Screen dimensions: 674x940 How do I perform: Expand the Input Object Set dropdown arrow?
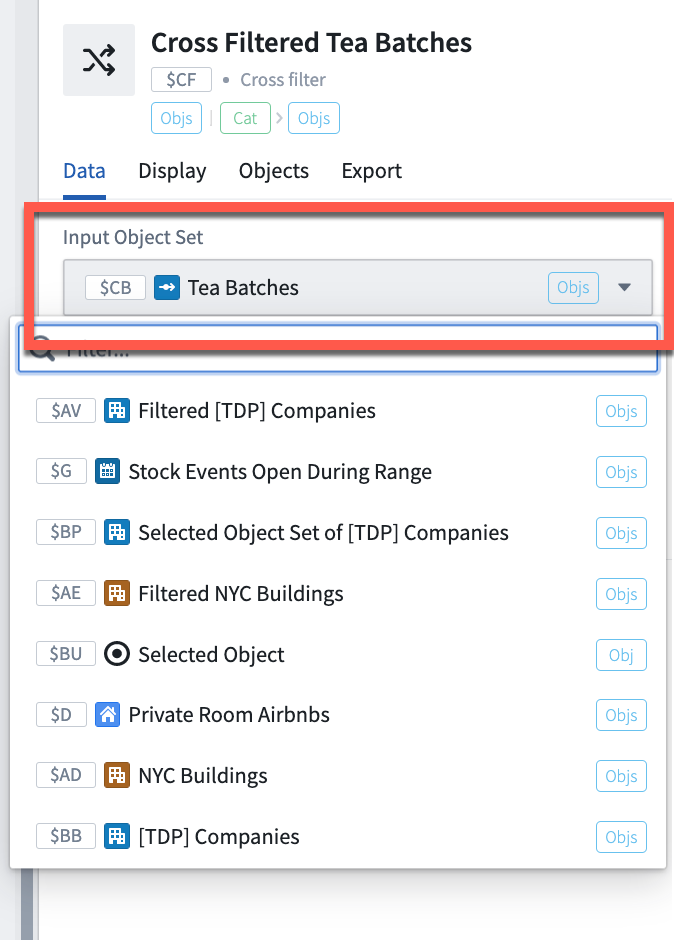624,287
